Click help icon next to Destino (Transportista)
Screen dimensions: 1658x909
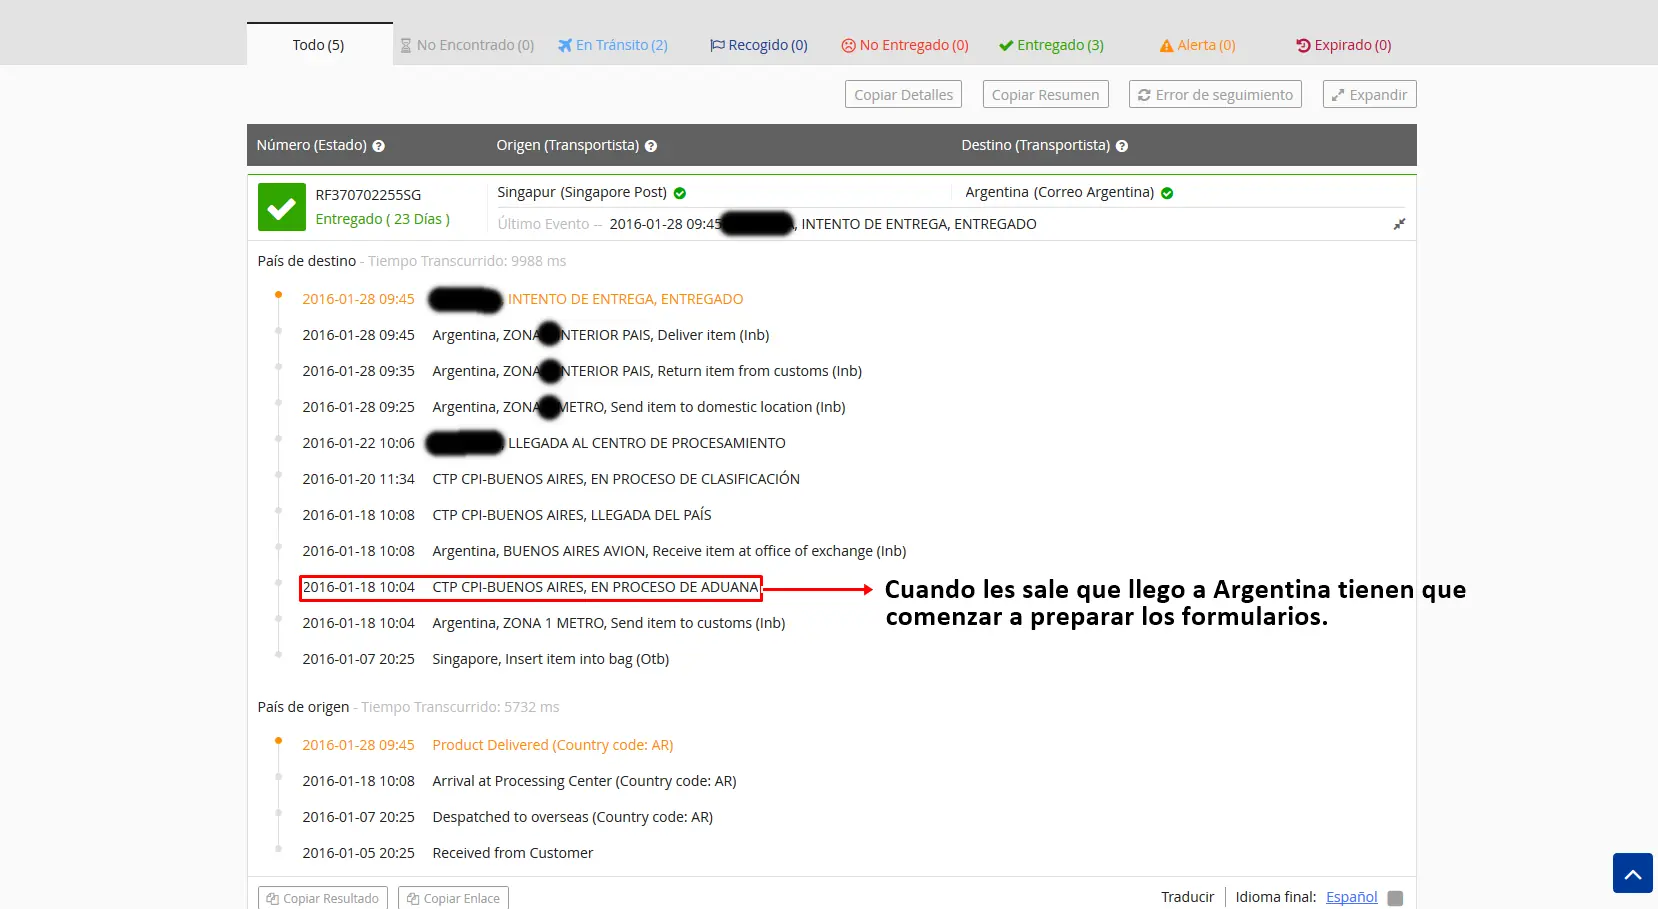click(1122, 146)
